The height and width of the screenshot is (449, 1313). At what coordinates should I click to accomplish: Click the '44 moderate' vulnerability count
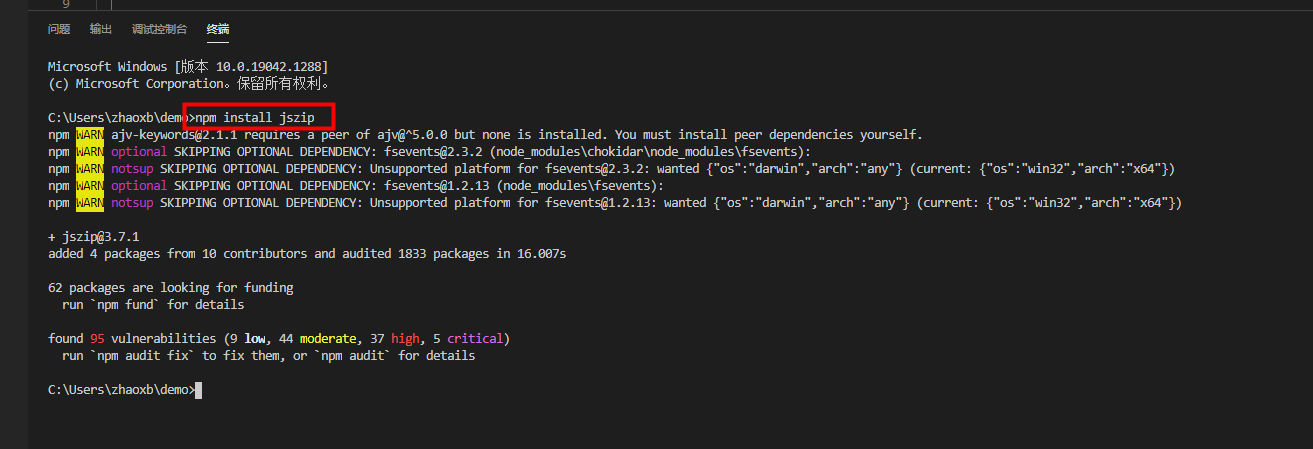pos(318,339)
